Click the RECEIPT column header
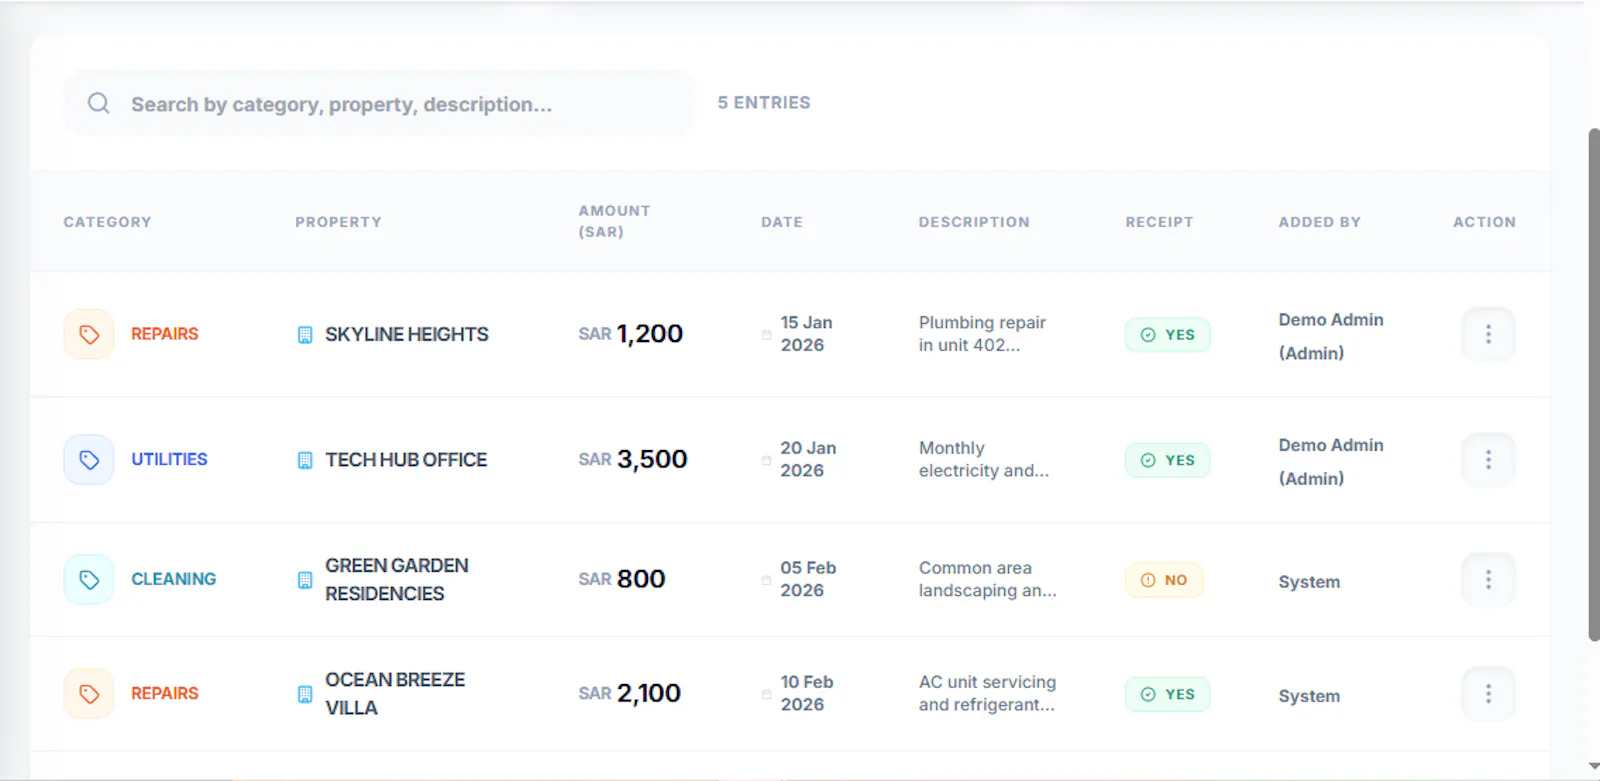 [1159, 222]
